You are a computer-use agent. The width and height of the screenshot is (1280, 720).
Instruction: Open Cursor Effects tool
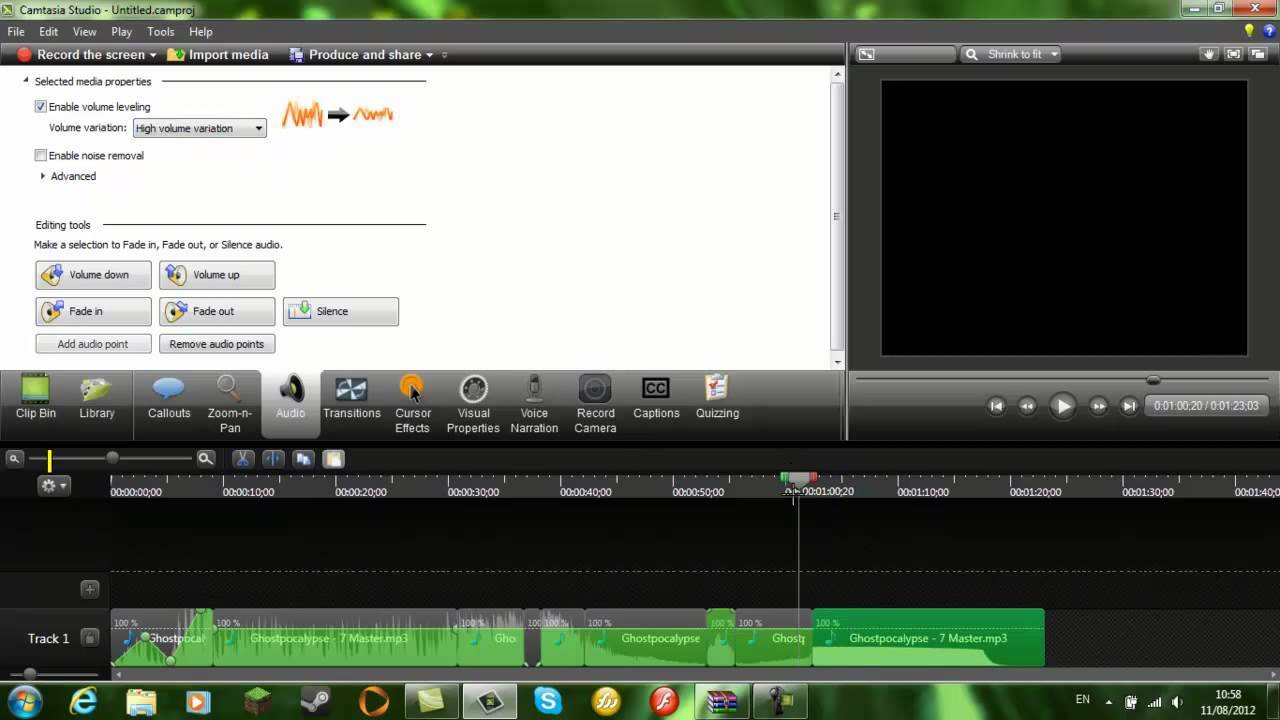[x=412, y=404]
